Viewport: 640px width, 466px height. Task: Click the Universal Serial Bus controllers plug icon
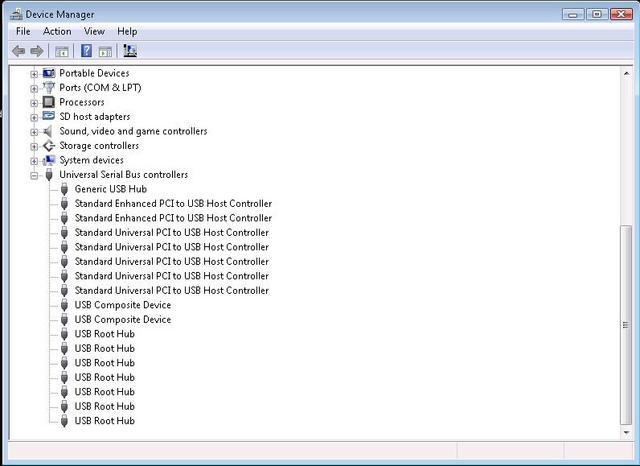coord(49,175)
